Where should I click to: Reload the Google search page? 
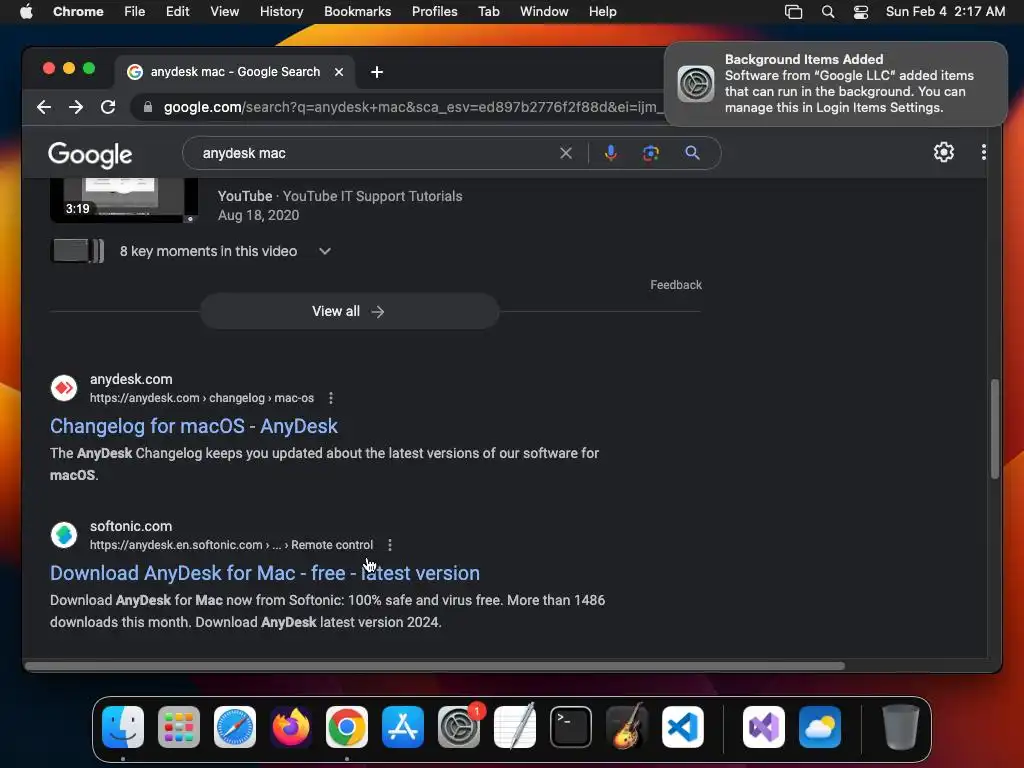[x=108, y=107]
